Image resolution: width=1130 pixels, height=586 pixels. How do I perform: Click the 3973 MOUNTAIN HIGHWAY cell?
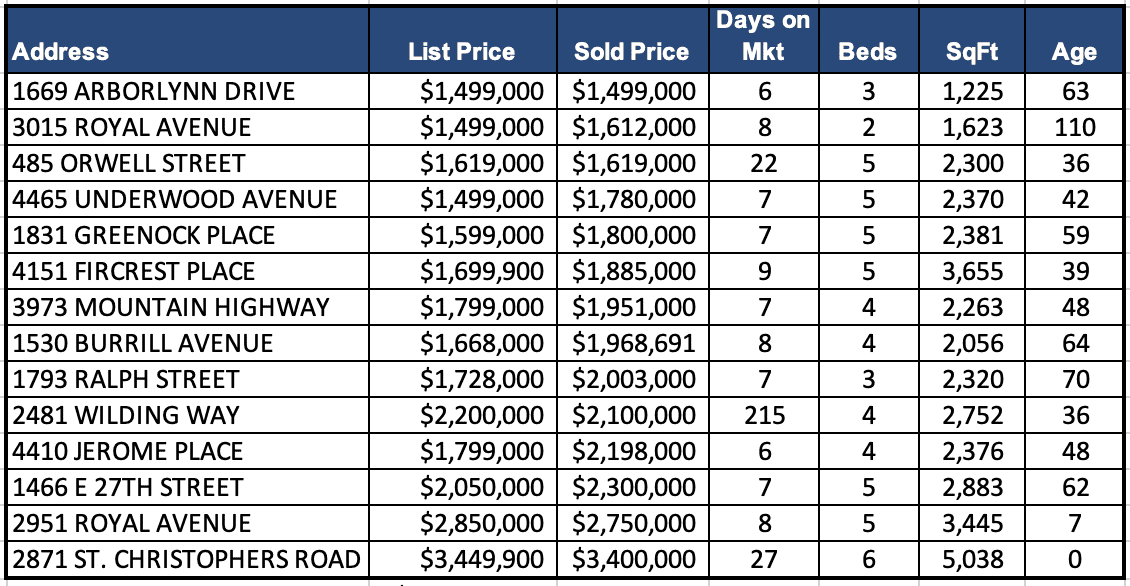coord(171,308)
